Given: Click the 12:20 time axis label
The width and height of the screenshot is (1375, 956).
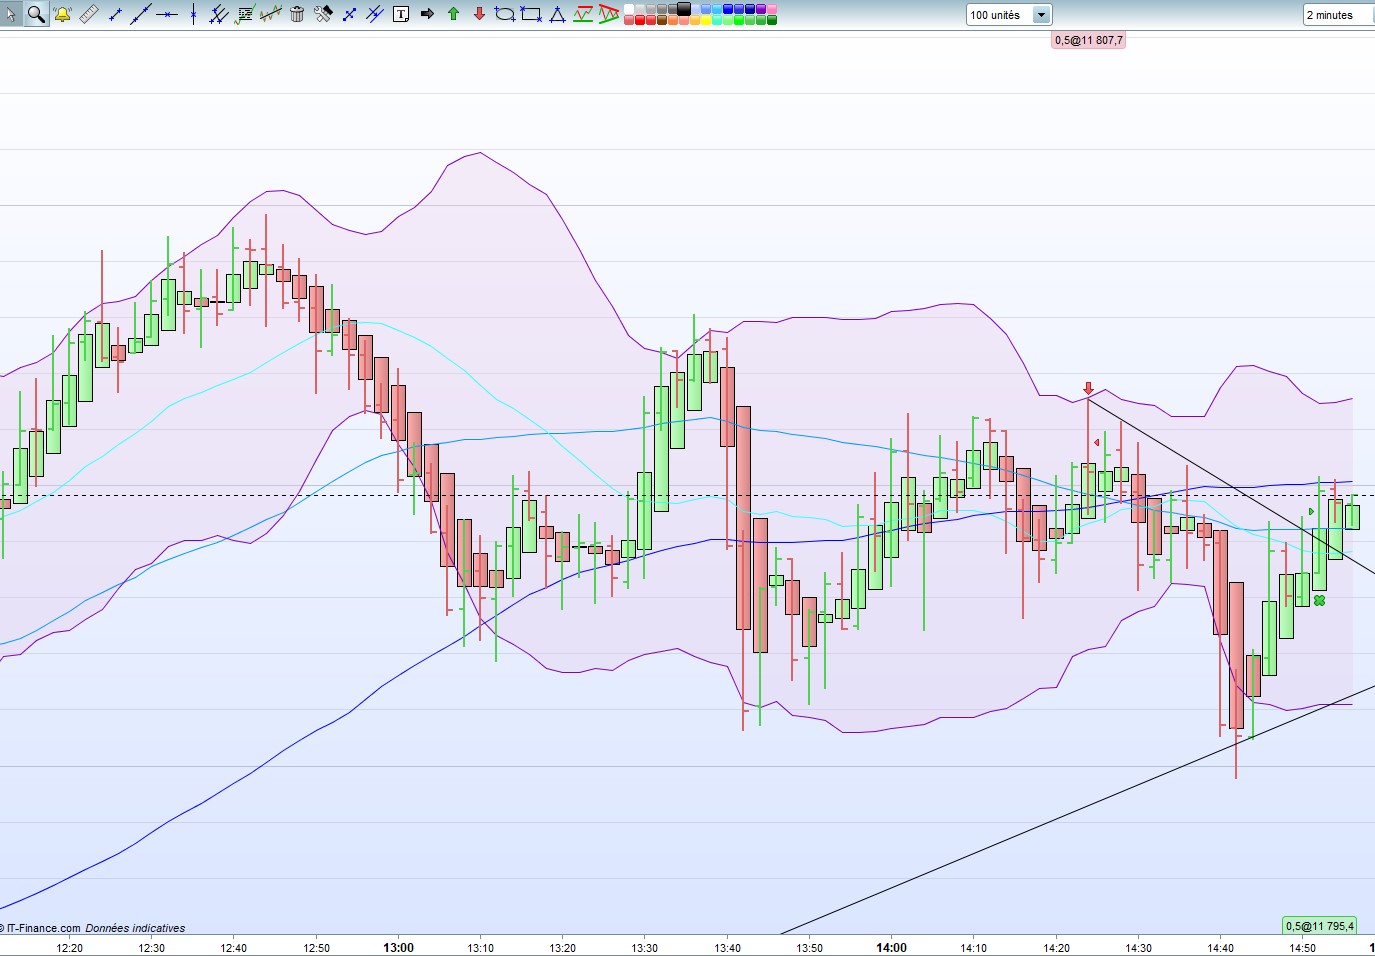Looking at the screenshot, I should click(x=70, y=948).
